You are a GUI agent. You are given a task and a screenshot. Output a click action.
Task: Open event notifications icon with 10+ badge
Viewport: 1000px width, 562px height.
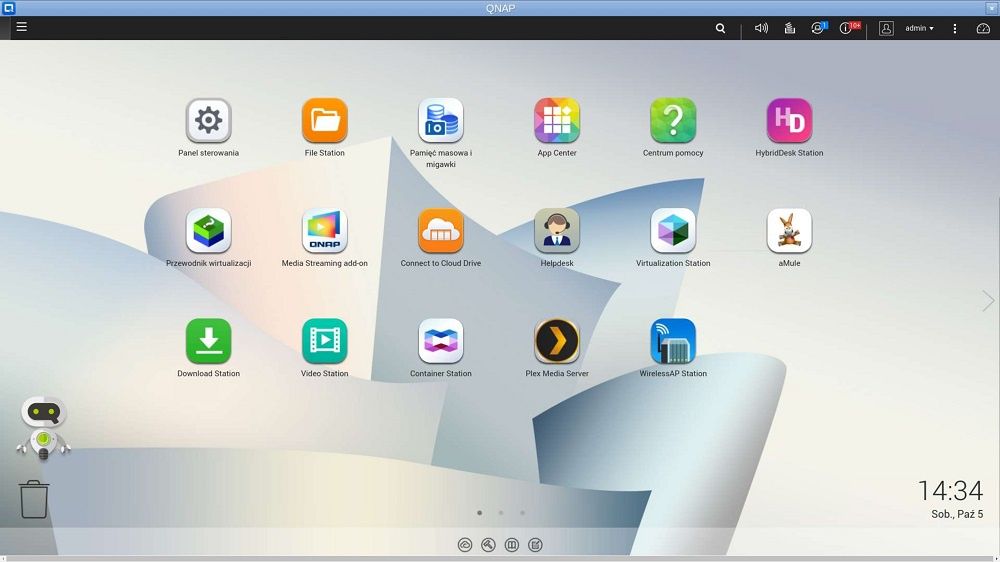click(849, 28)
